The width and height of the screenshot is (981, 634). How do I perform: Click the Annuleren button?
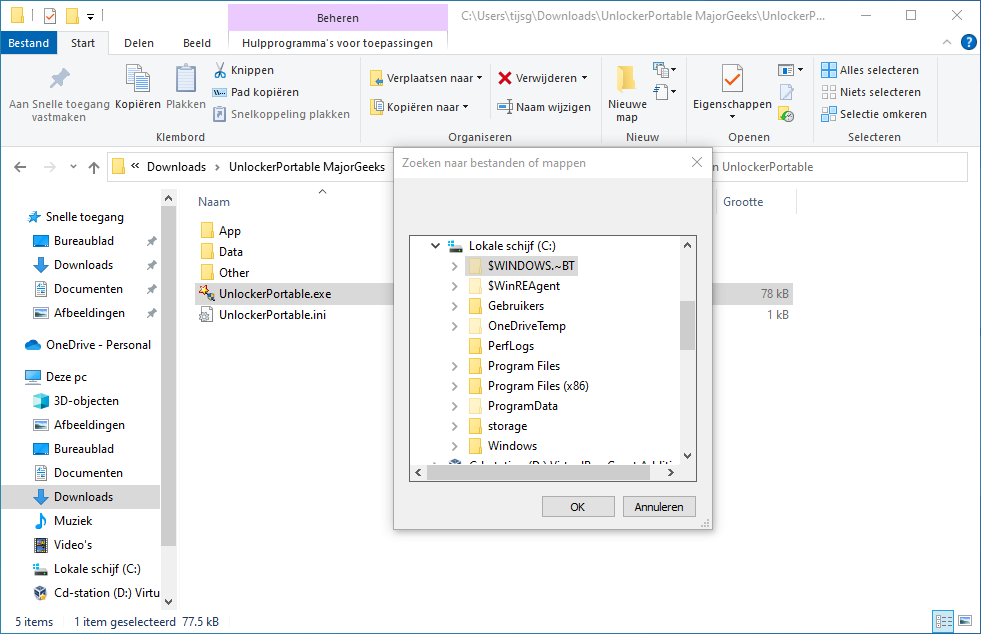click(x=659, y=507)
